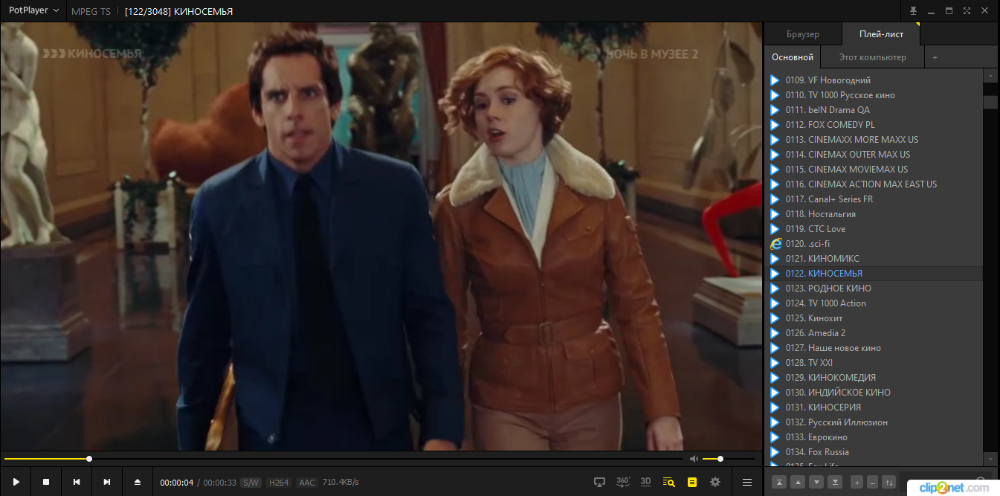Viewport: 1000px width, 496px height.
Task: Select 0112. FOX COMEDY PL
Action: [x=873, y=125]
